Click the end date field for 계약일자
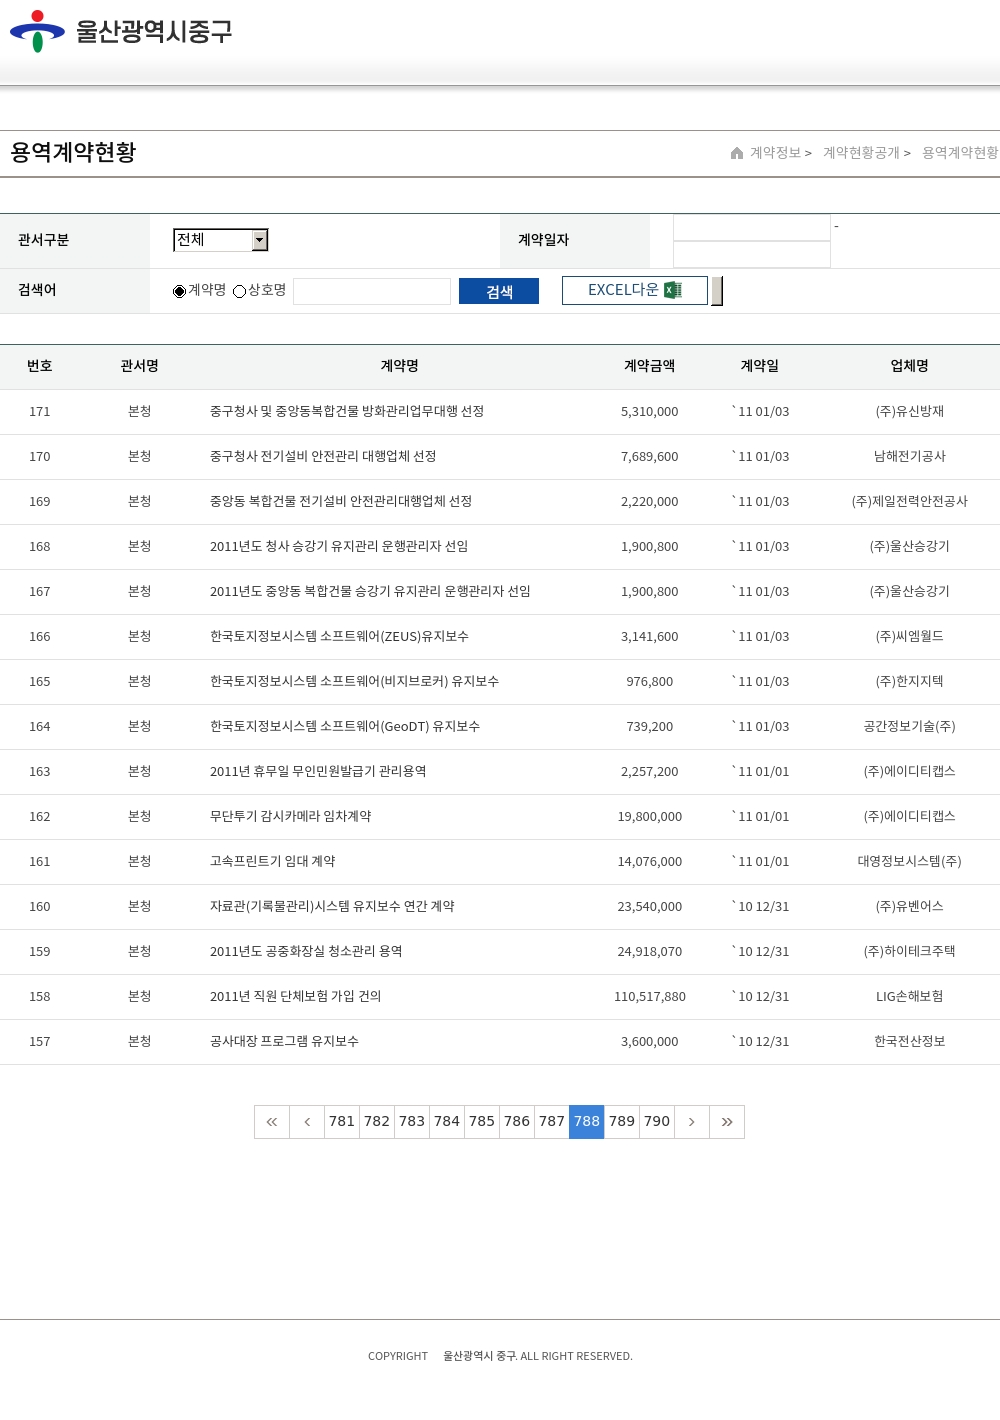This screenshot has height=1420, width=1000. pos(752,255)
